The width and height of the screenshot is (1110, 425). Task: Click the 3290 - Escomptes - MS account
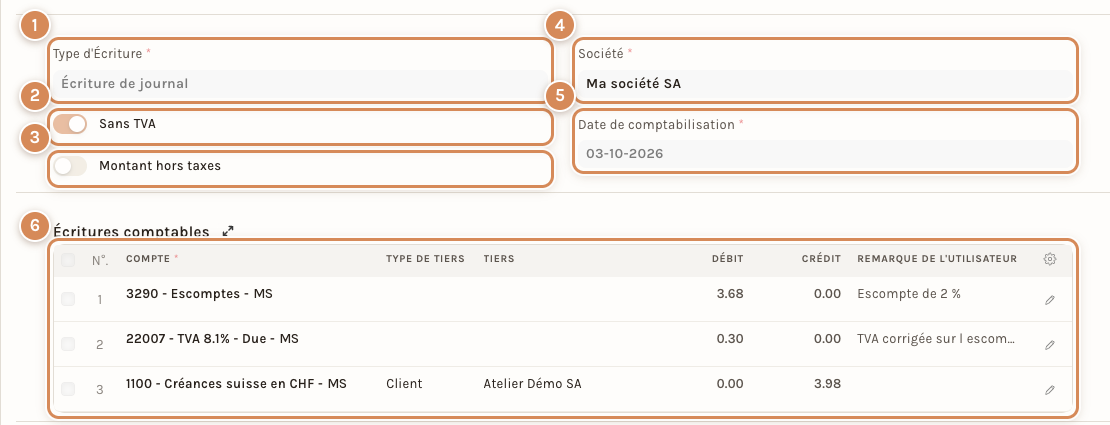click(199, 294)
